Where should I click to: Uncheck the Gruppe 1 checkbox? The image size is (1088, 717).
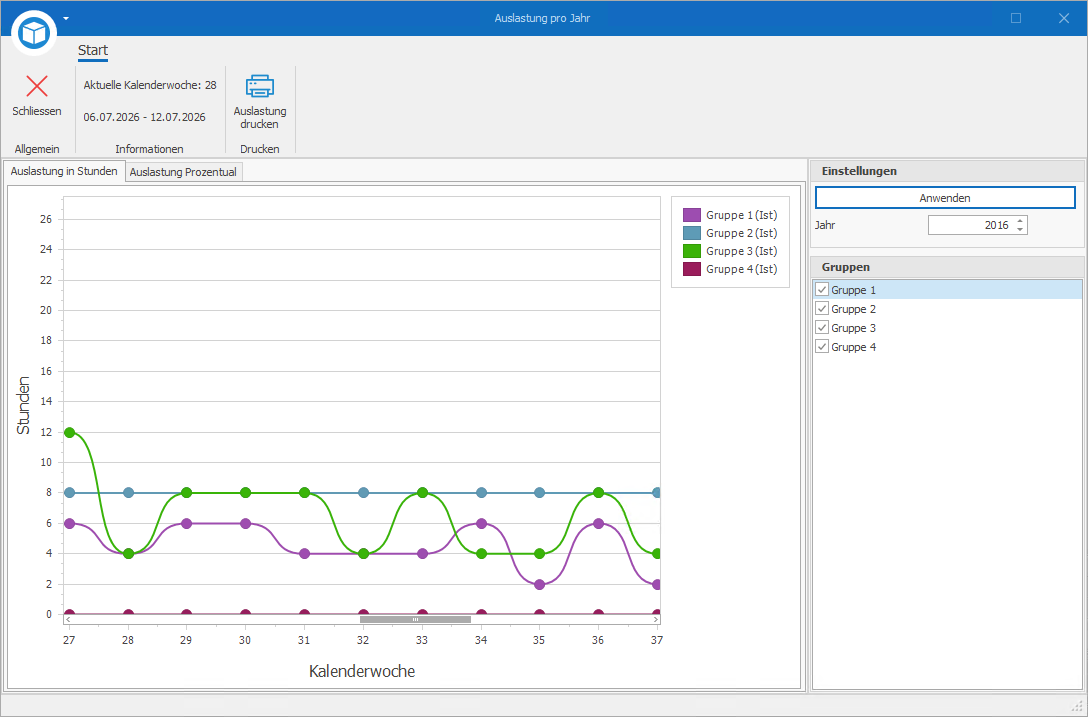[822, 289]
